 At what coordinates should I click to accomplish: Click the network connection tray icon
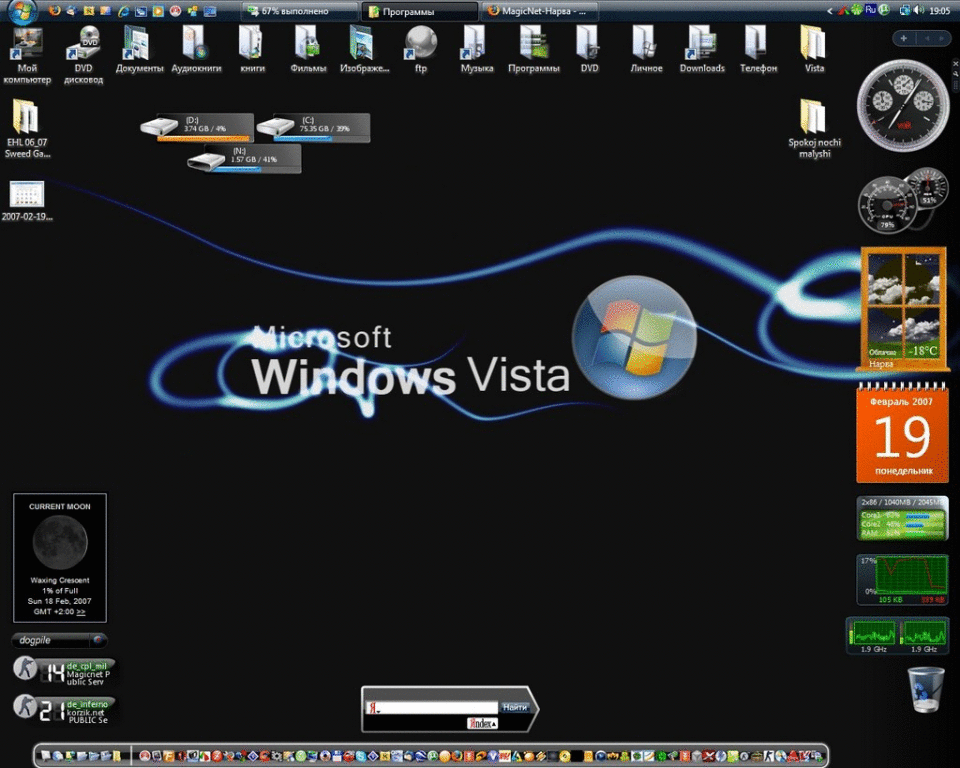pos(904,10)
